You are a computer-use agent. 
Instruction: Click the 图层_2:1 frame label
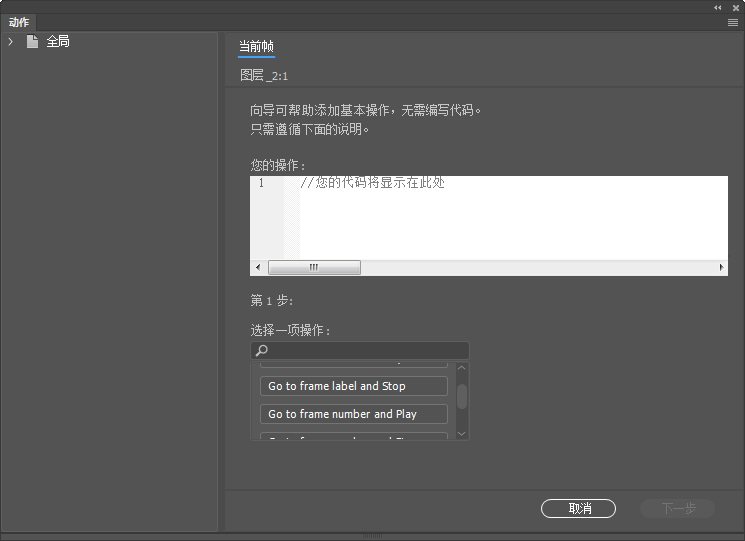[264, 76]
